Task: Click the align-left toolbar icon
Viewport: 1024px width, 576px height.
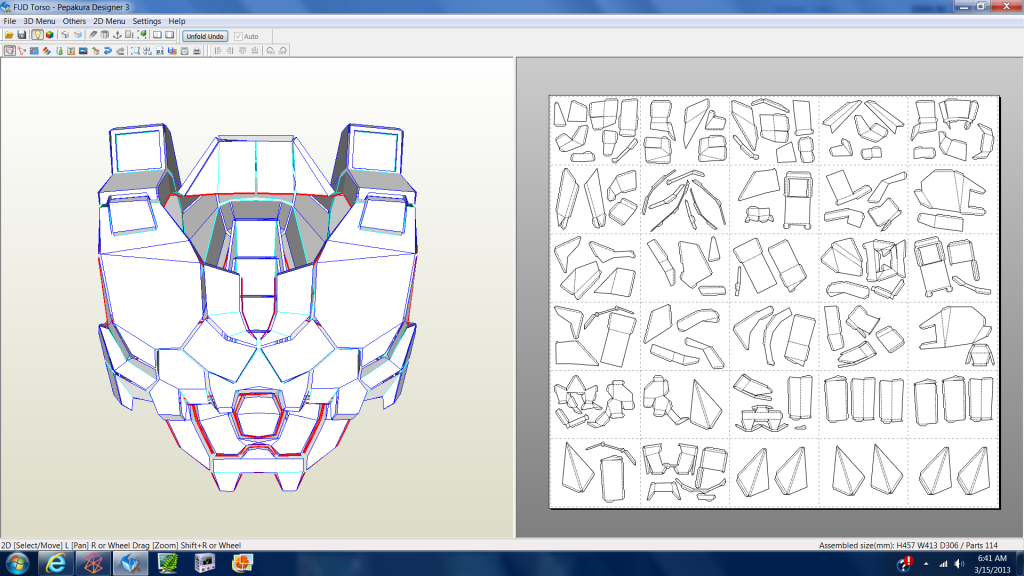Action: pos(217,51)
